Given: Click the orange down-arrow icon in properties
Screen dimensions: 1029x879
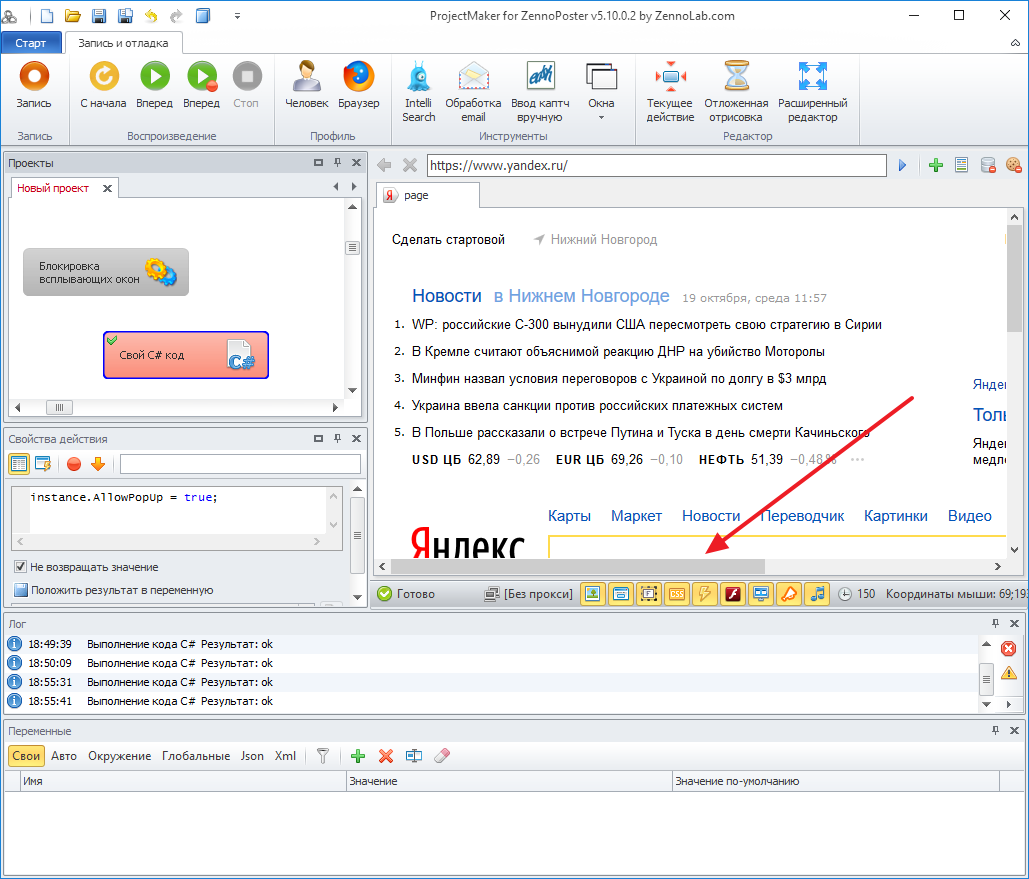Looking at the screenshot, I should pos(98,464).
